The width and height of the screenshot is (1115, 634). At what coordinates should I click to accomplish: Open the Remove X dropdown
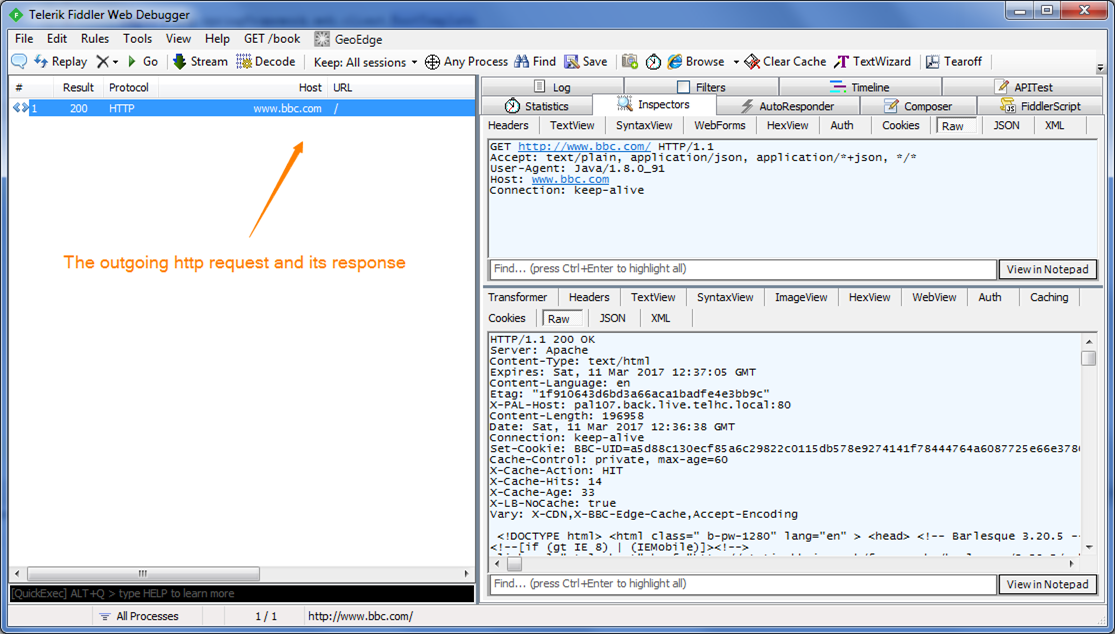pos(107,62)
